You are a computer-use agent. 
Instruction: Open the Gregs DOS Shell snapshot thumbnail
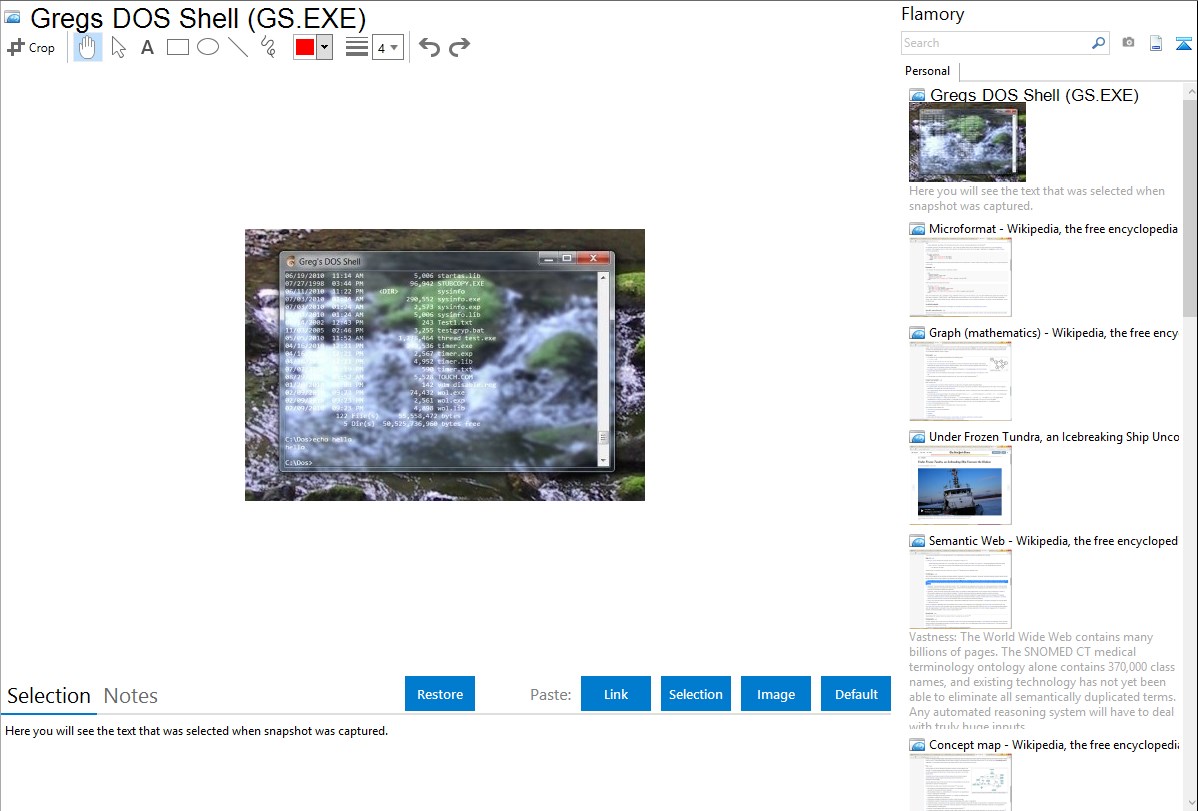point(967,143)
